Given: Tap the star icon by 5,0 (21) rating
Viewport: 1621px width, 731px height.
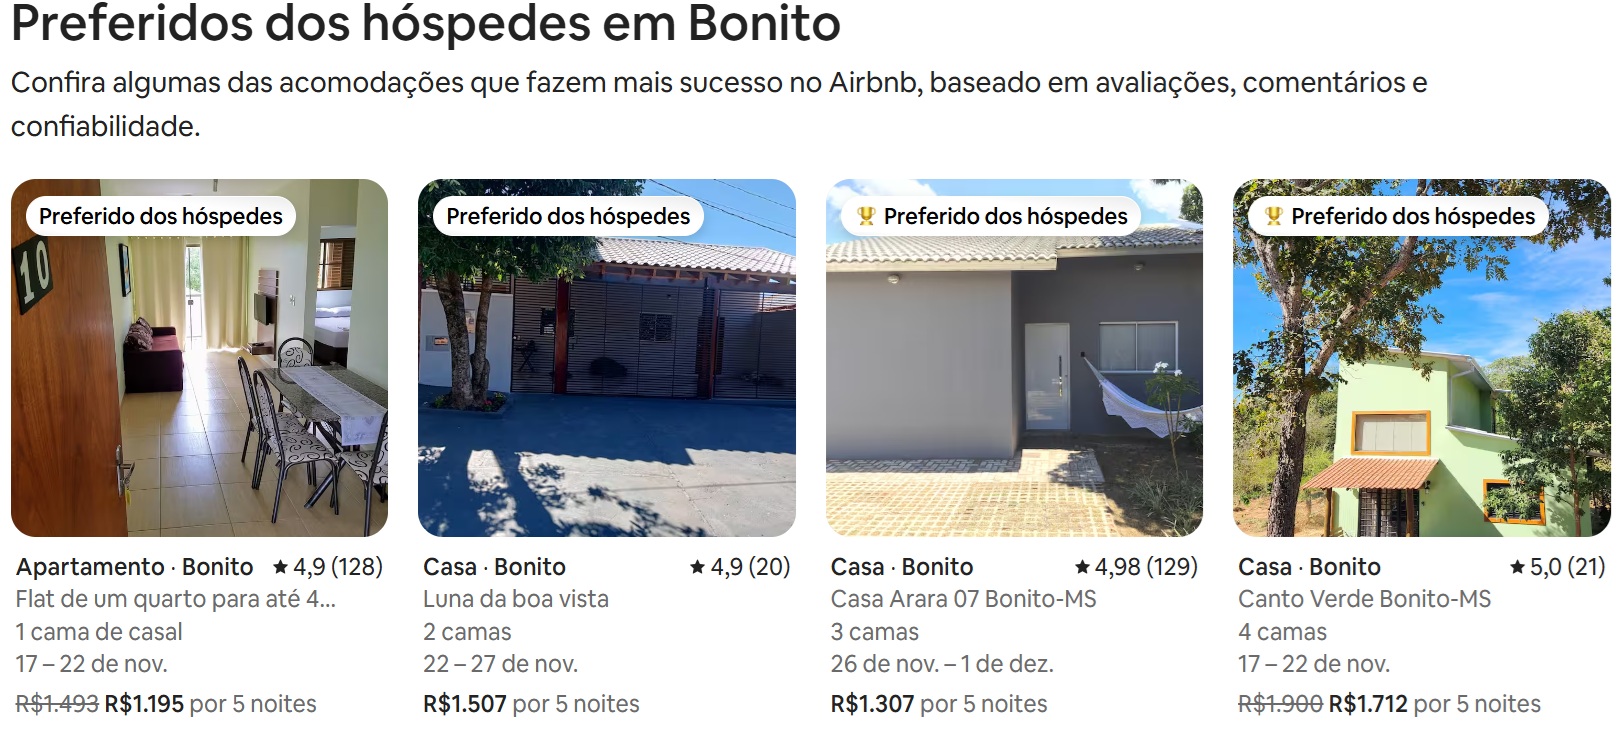Looking at the screenshot, I should click(1517, 568).
